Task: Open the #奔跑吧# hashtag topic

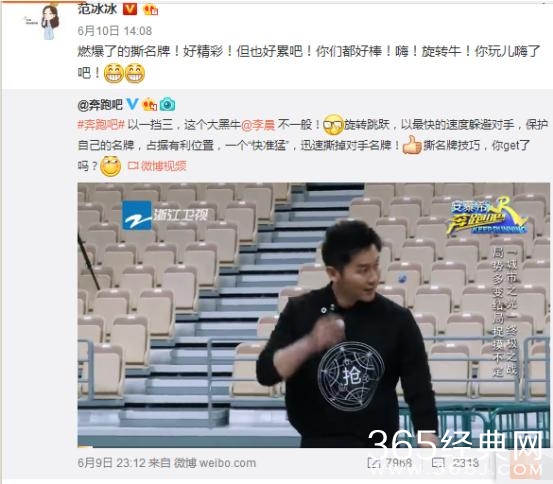Action: [101, 125]
